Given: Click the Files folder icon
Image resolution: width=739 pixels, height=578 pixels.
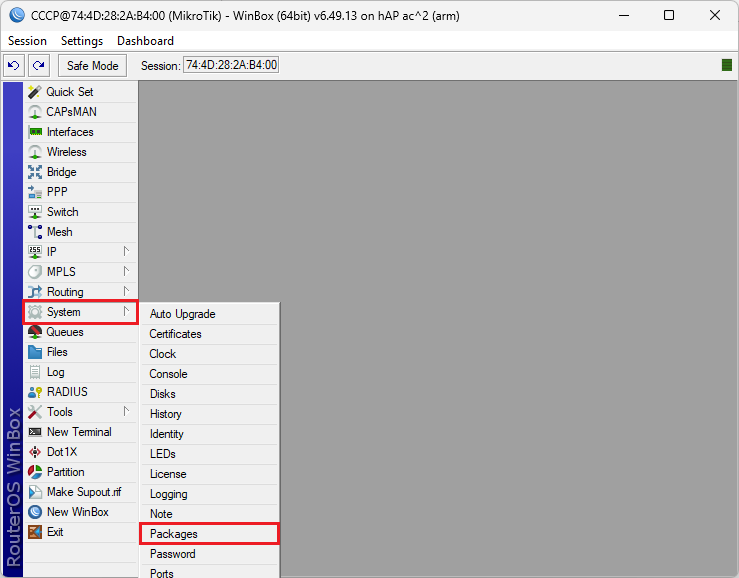Looking at the screenshot, I should (35, 352).
